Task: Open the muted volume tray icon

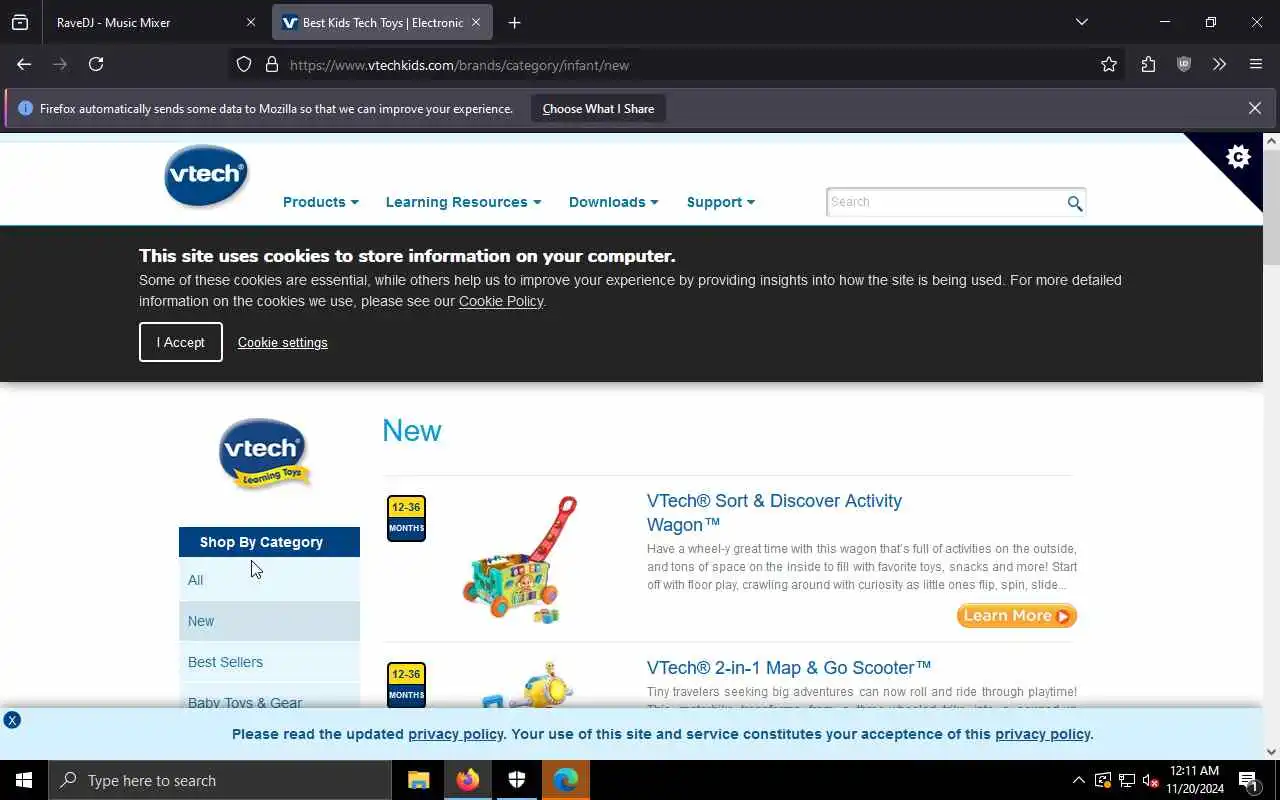Action: [x=1151, y=780]
